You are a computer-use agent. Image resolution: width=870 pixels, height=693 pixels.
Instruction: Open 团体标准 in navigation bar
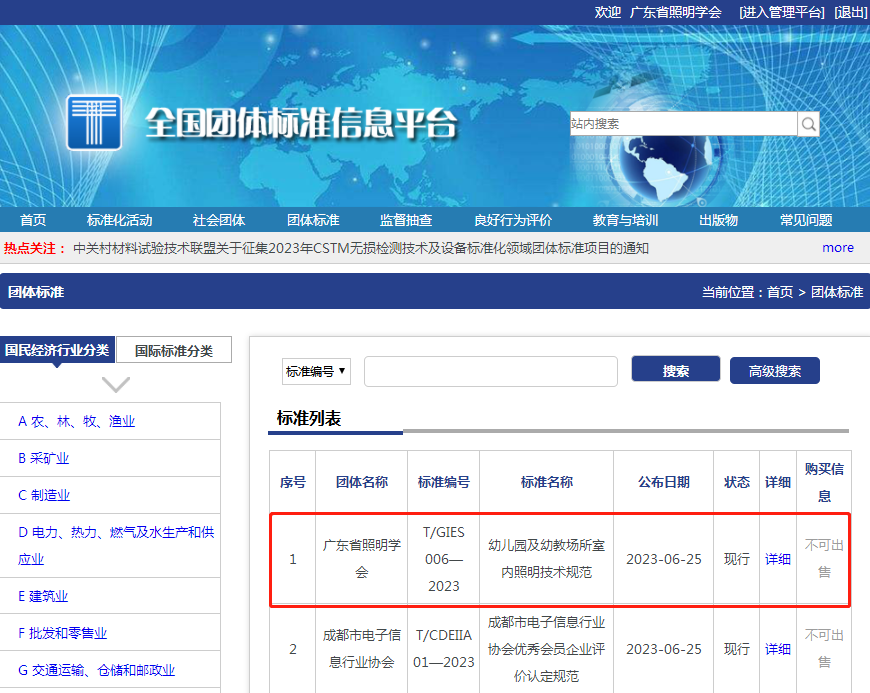pos(313,220)
